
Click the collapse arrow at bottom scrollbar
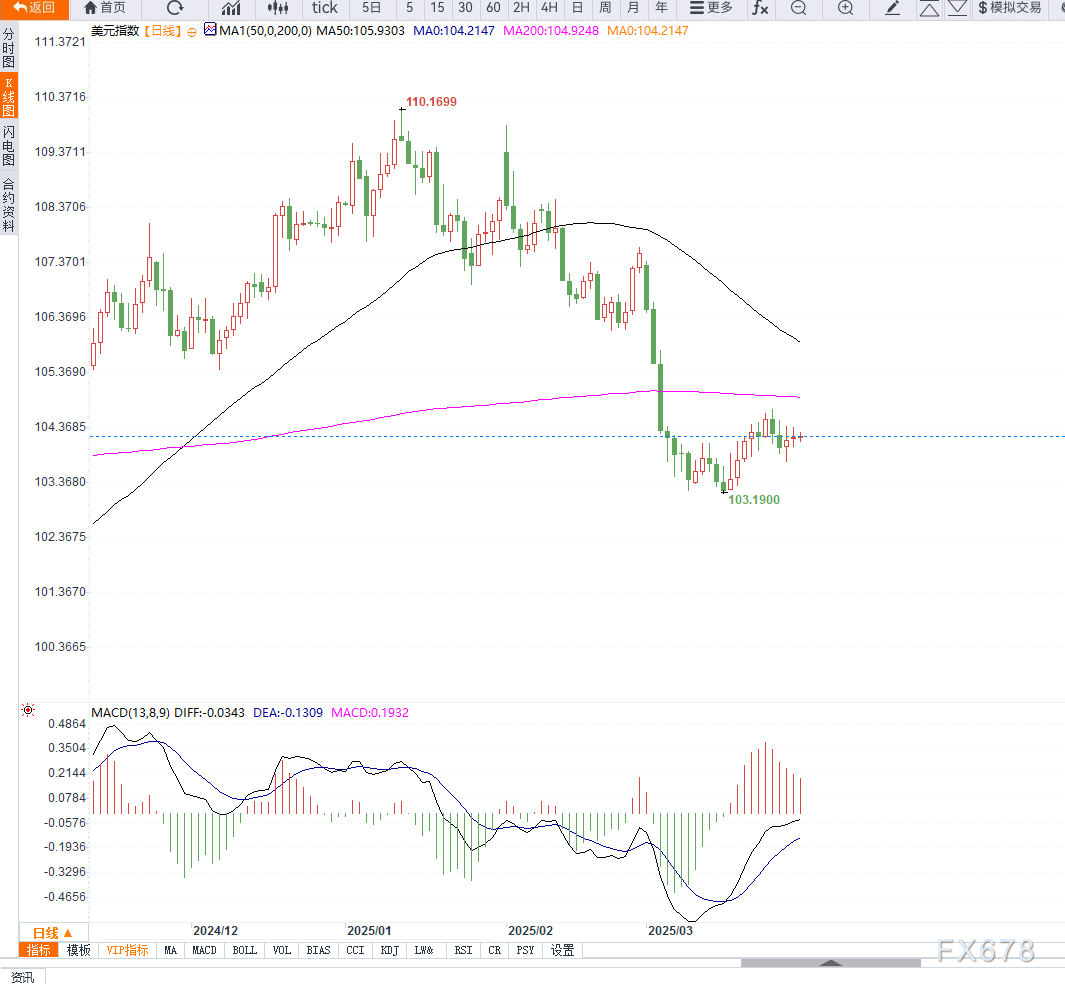pos(830,963)
